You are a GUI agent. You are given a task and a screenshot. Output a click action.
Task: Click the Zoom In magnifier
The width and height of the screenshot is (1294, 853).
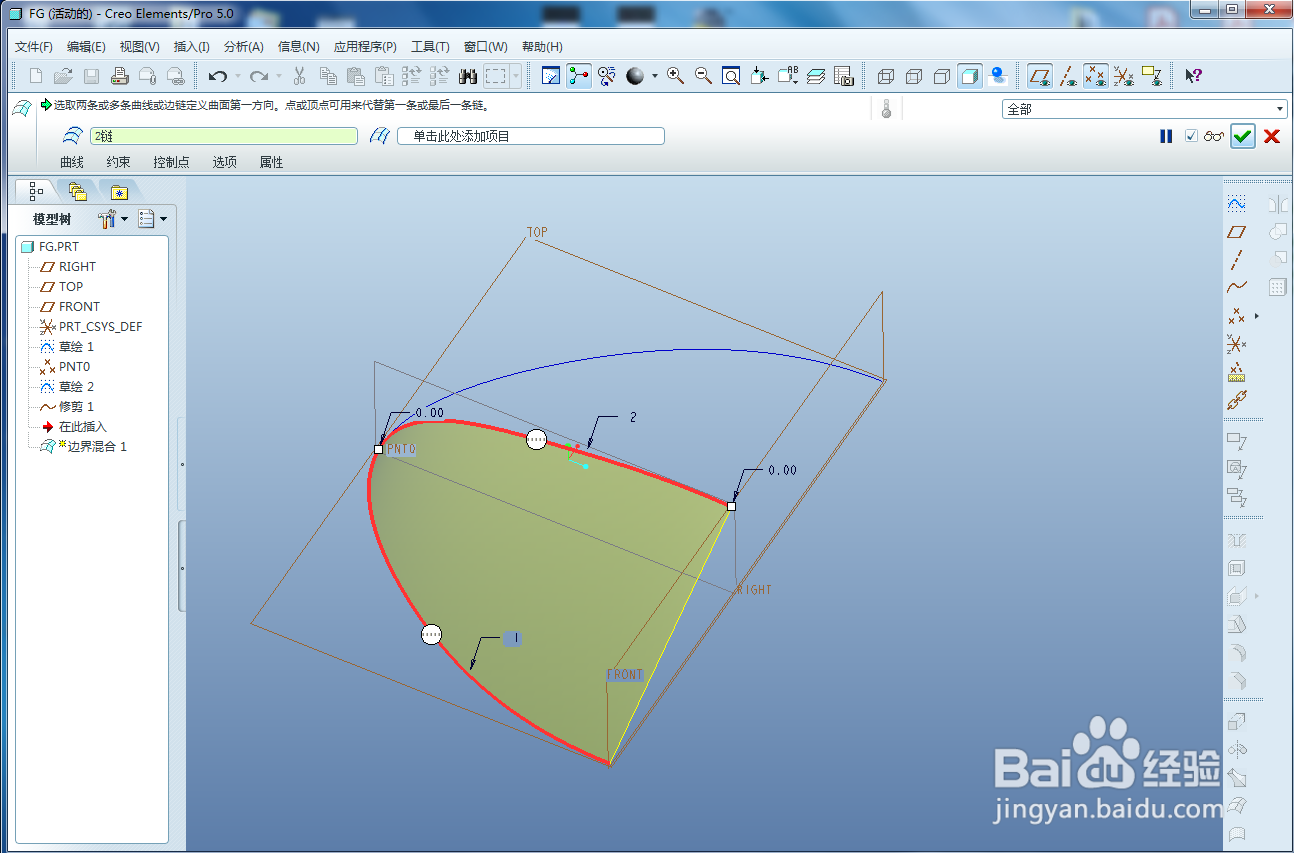point(676,76)
